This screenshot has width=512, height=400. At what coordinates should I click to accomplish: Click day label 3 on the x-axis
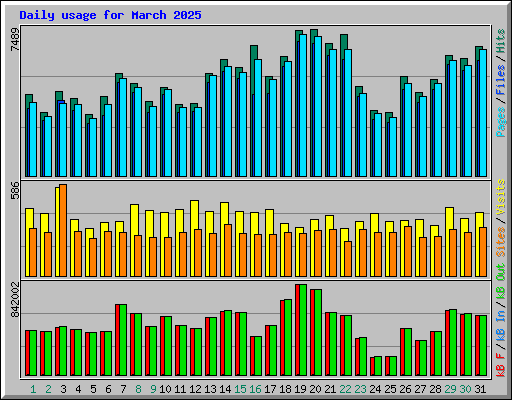pos(63,389)
